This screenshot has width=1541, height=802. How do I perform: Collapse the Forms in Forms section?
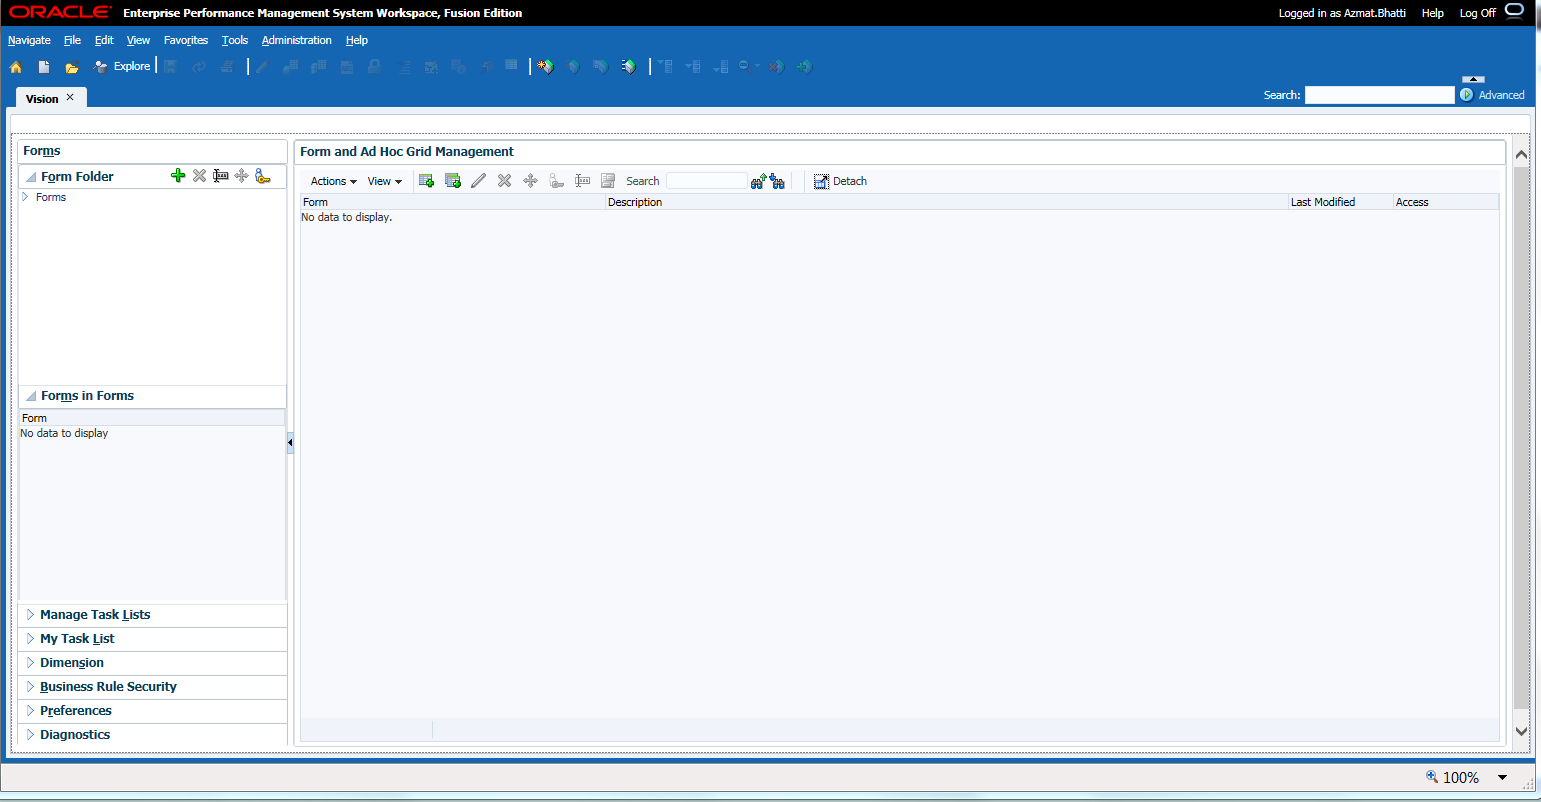click(x=31, y=396)
